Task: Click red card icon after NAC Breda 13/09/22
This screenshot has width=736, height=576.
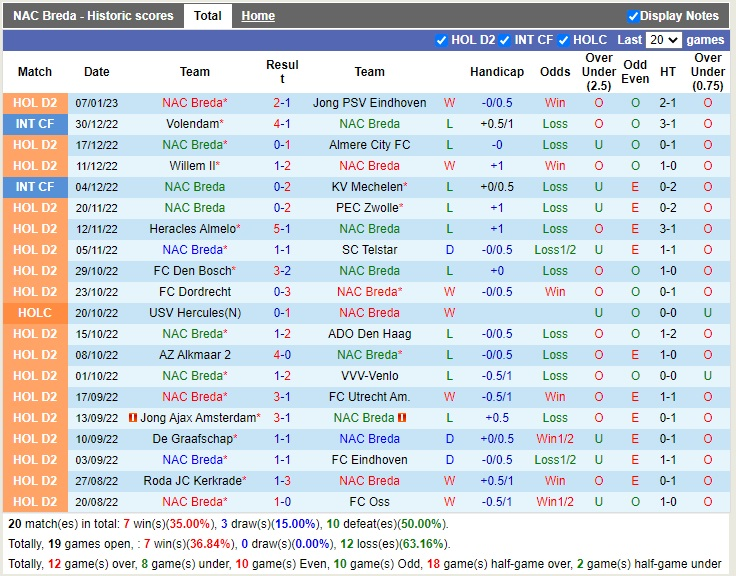Action: tap(402, 417)
